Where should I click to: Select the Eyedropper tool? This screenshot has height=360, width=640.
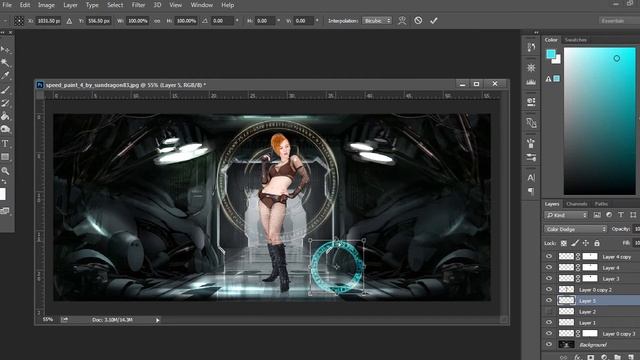[x=5, y=76]
